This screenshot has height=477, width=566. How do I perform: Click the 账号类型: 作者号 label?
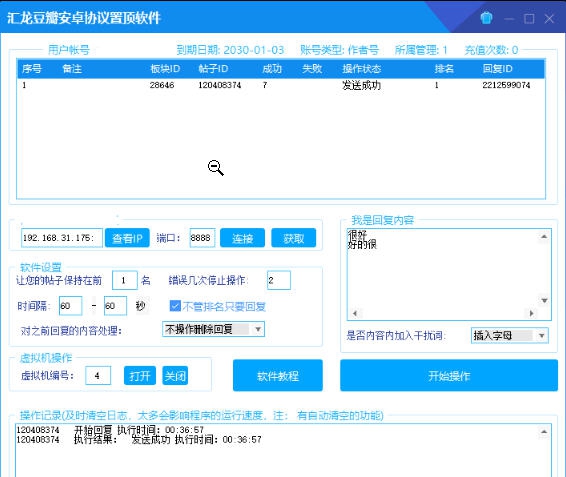(x=339, y=50)
